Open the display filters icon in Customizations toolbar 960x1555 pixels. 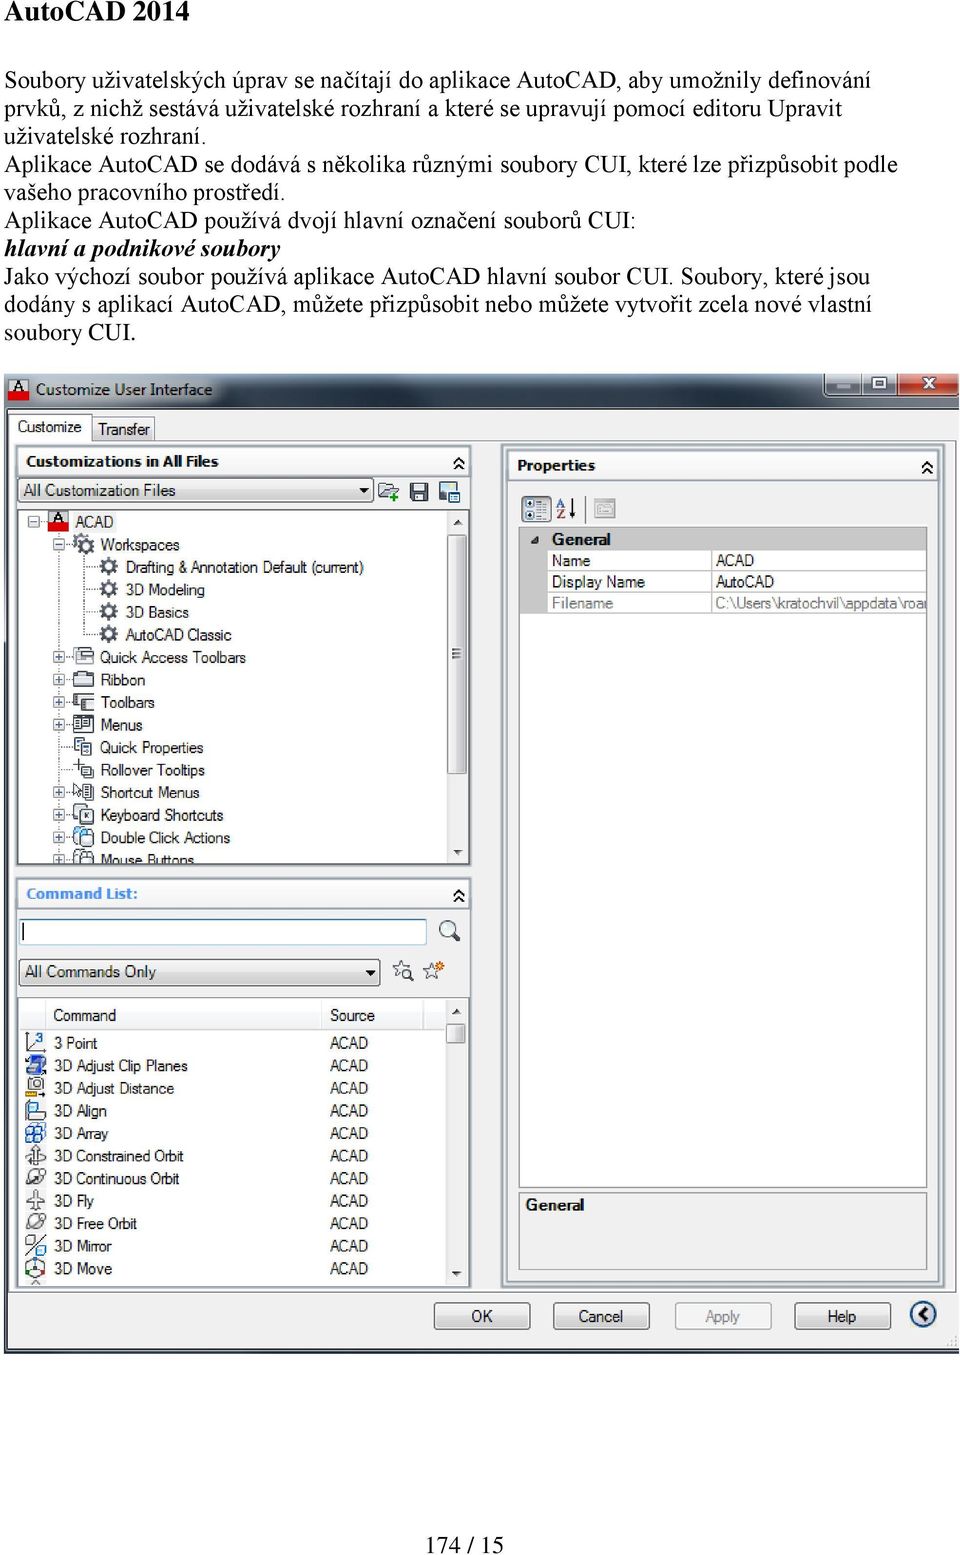tap(450, 491)
